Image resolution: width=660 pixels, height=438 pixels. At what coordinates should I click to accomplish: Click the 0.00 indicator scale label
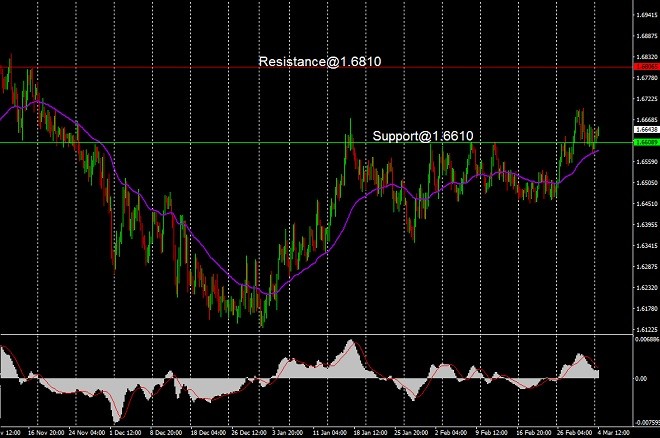(x=641, y=379)
